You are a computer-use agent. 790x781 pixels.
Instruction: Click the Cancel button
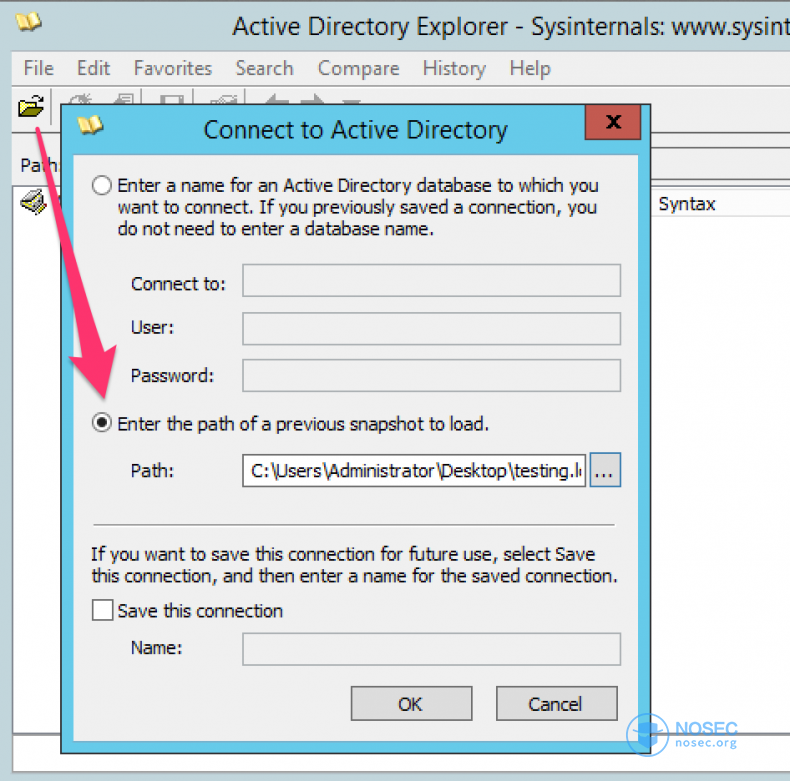tap(556, 703)
